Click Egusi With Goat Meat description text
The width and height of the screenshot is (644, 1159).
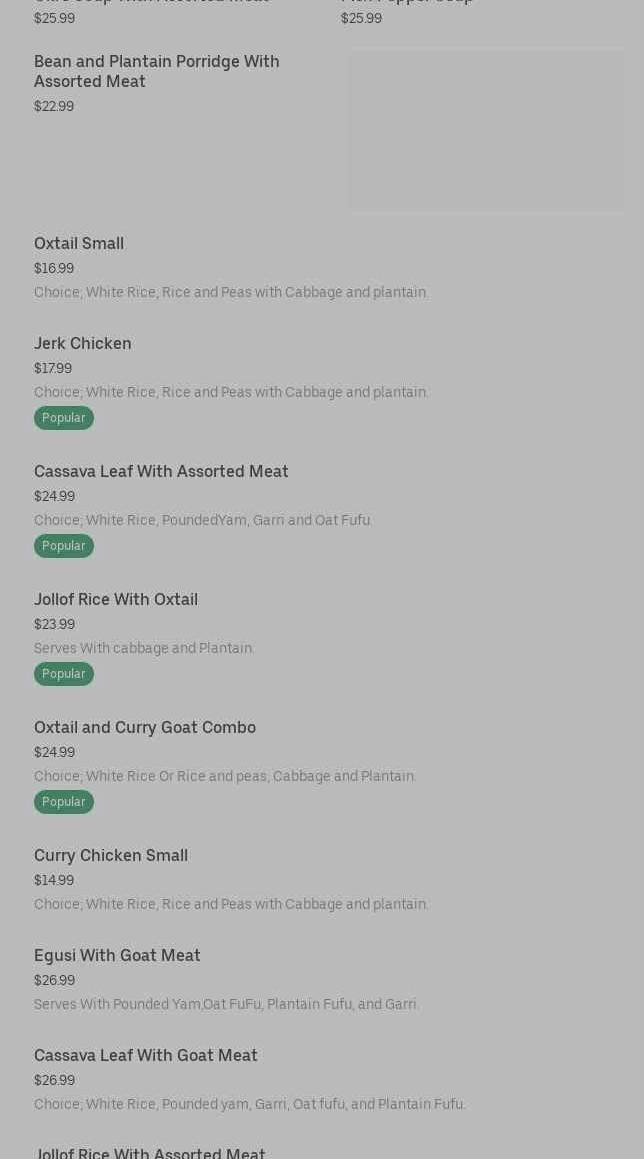click(226, 1004)
